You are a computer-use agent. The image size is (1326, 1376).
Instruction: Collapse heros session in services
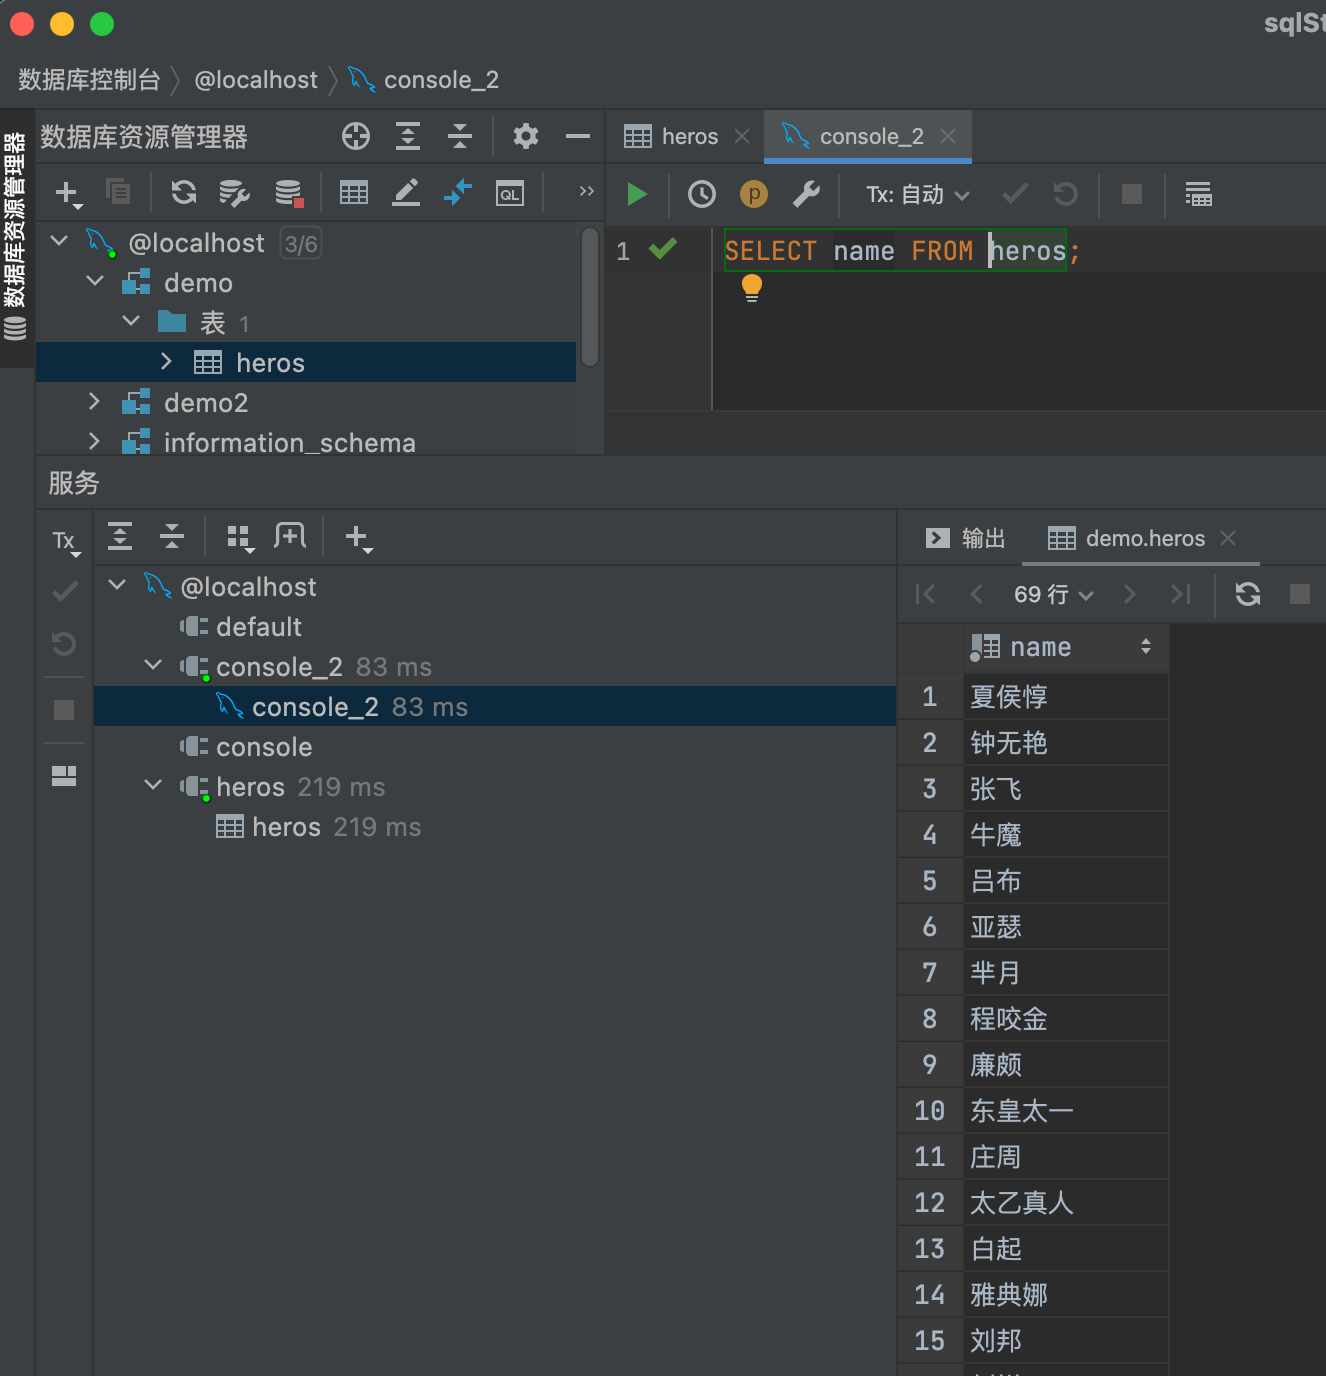(x=153, y=785)
